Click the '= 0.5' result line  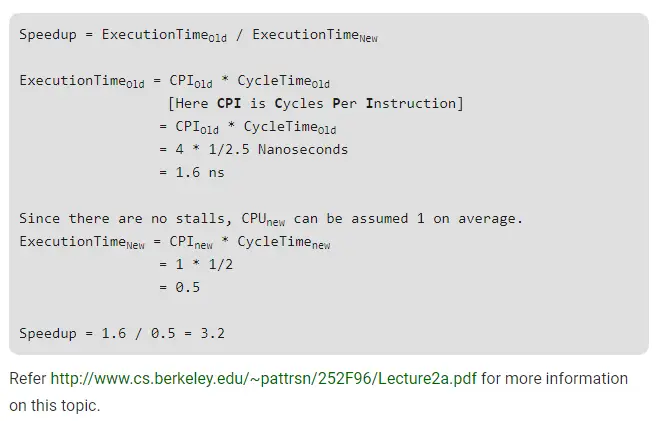[x=179, y=287]
